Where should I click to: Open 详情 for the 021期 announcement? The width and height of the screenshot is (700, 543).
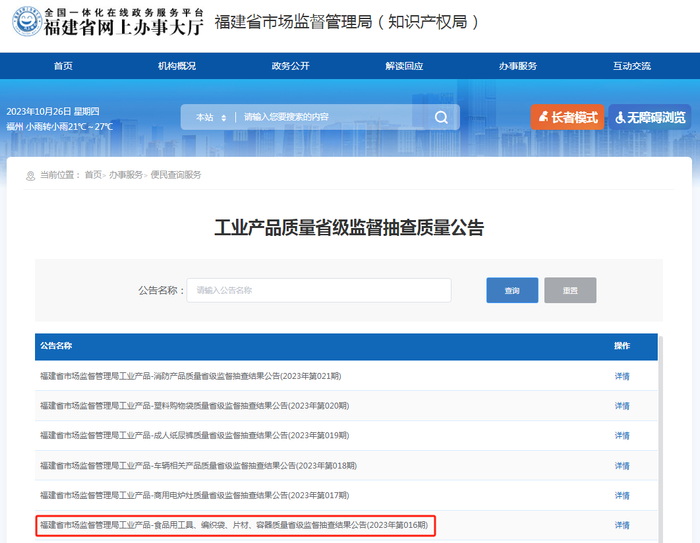click(622, 376)
